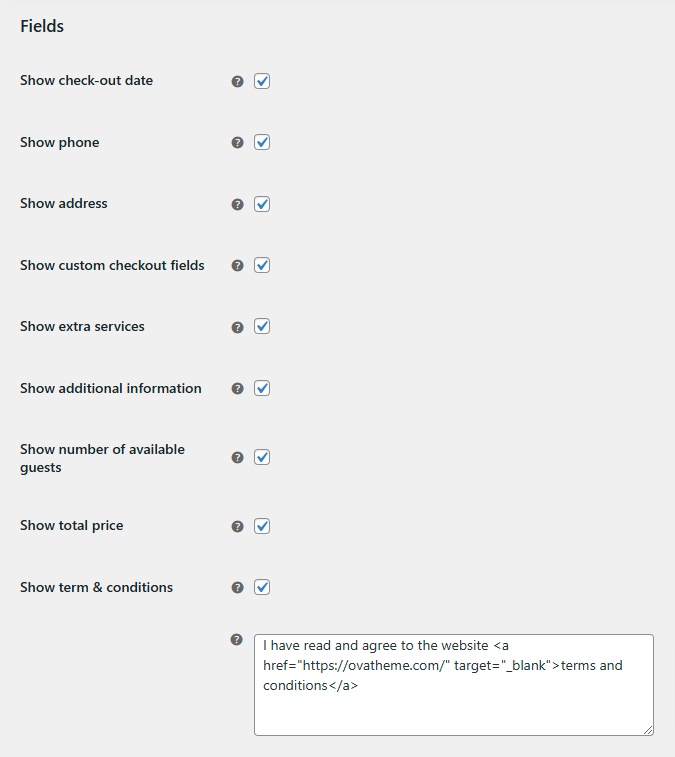Click help icon beside Show total price
This screenshot has width=675, height=757.
pos(237,526)
